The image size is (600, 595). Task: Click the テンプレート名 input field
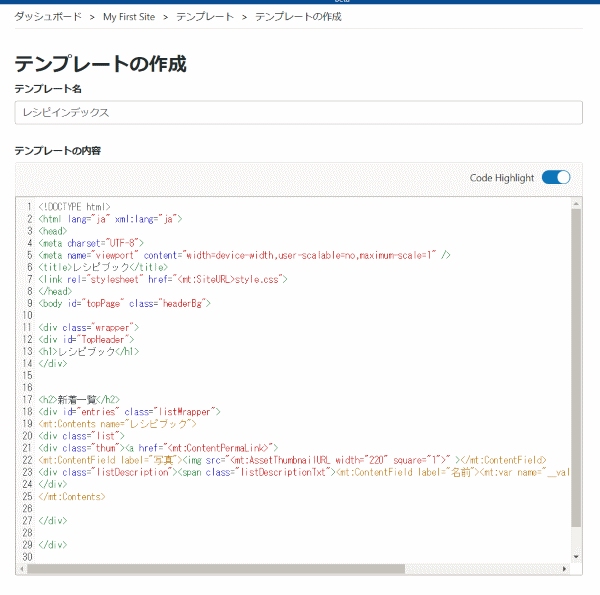(x=298, y=112)
